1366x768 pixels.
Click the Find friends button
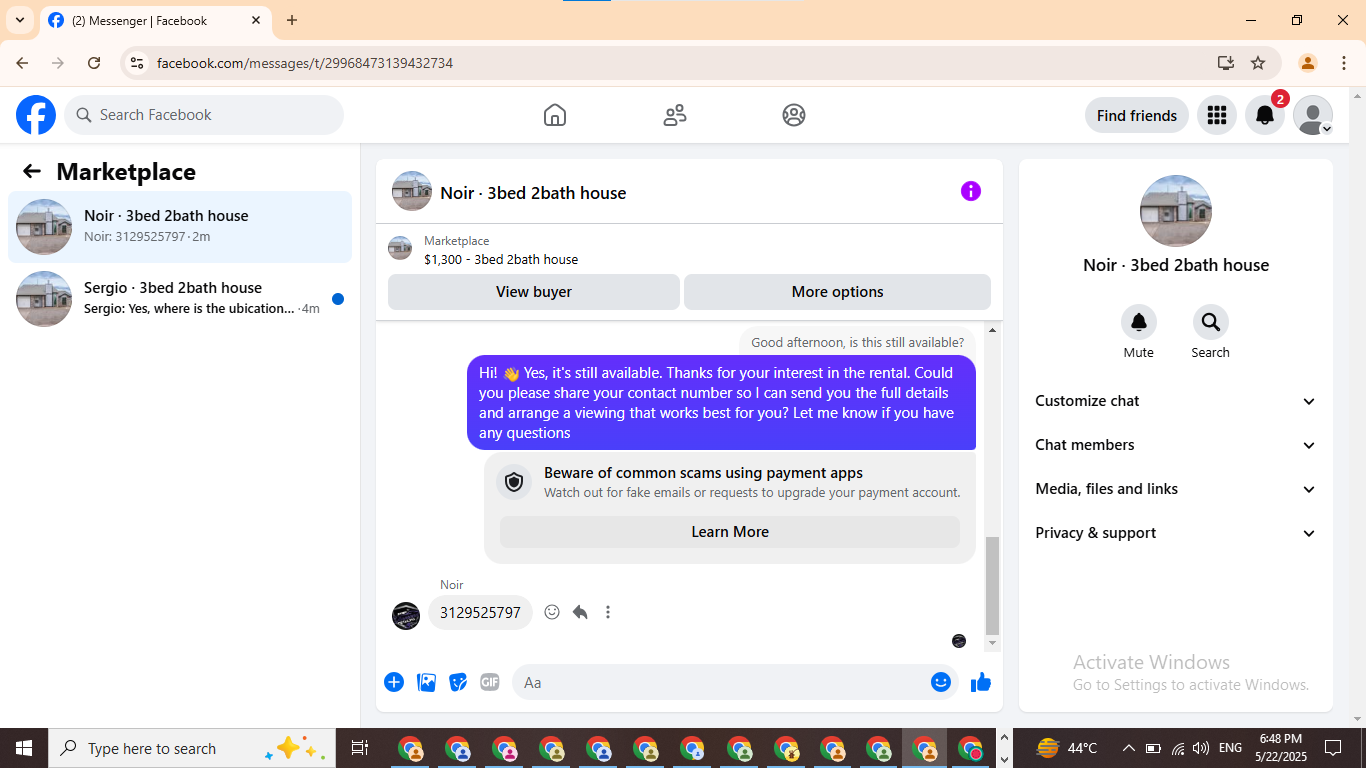[x=1137, y=115]
